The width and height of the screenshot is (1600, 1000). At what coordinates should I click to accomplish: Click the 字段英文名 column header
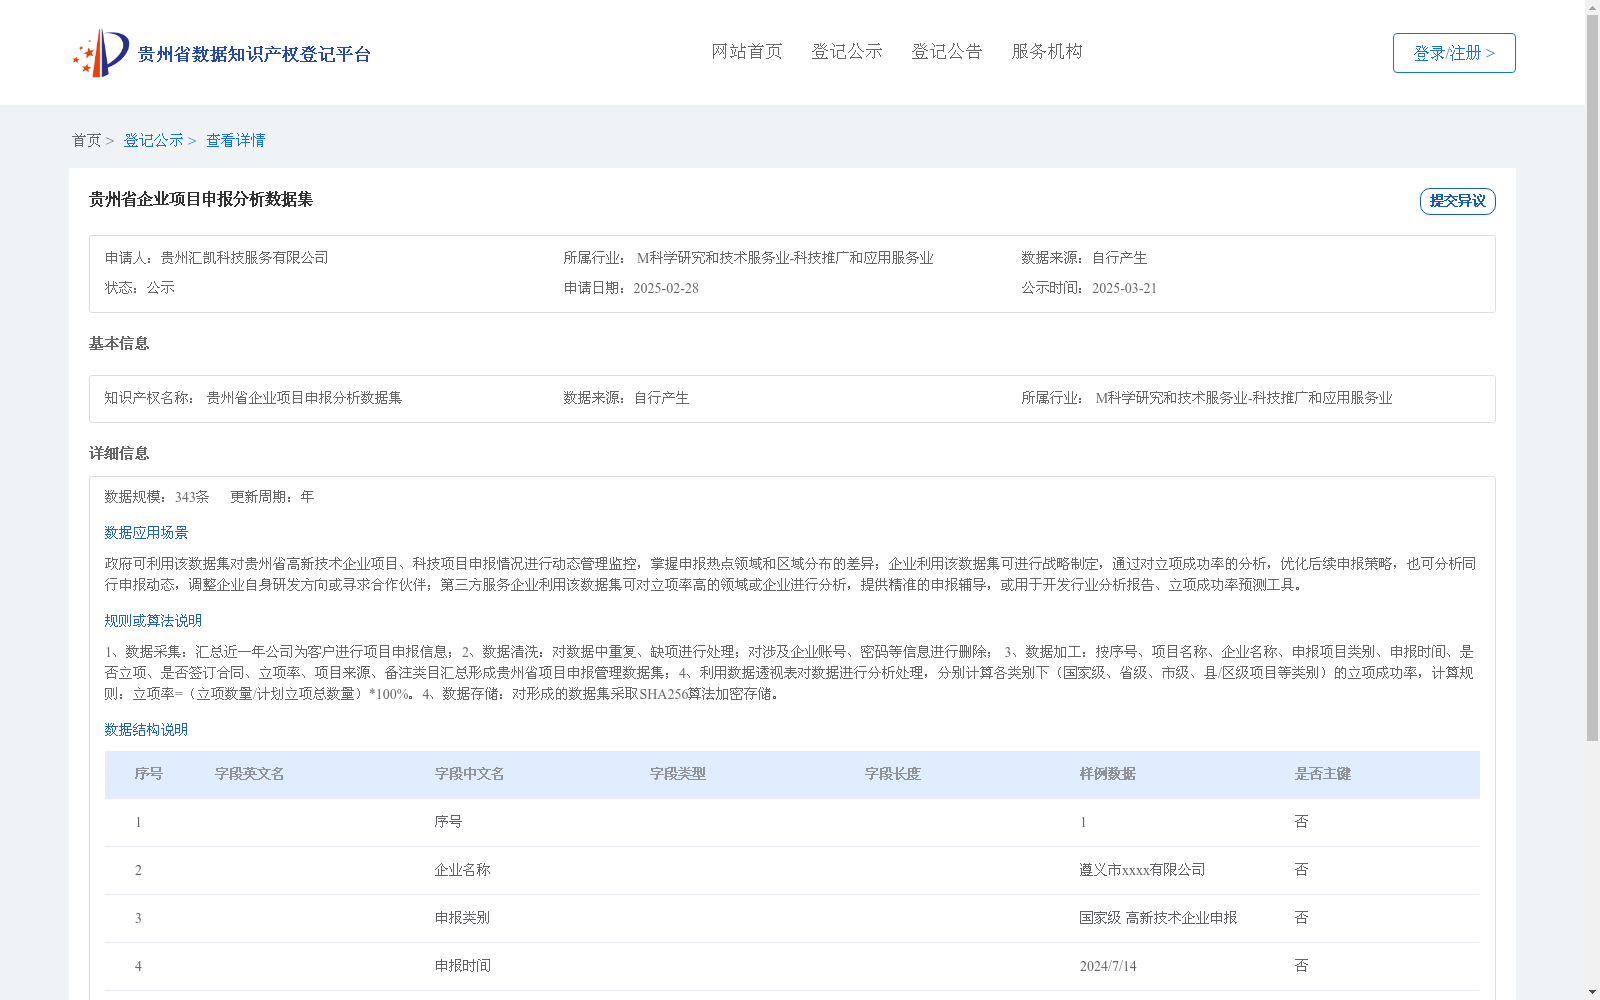(x=250, y=774)
